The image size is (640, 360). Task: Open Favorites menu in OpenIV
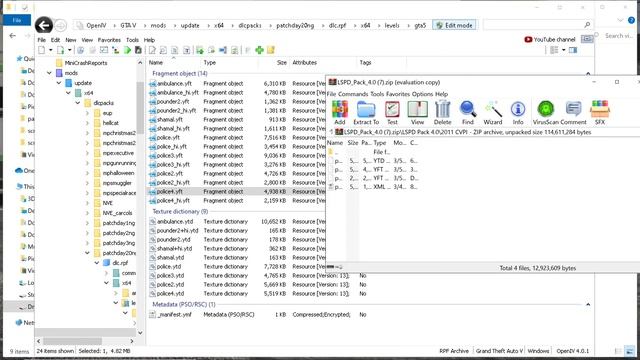[x=109, y=40]
